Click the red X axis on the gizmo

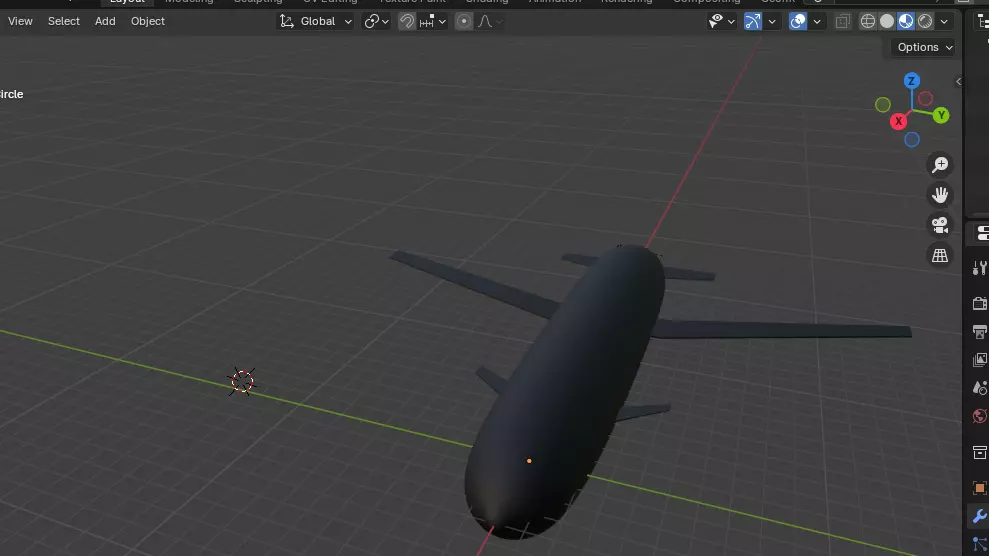(x=898, y=121)
